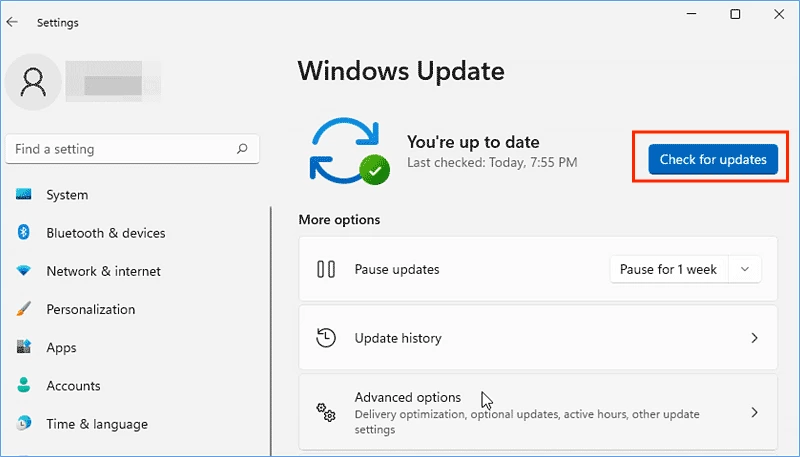Click the Apps icon in sidebar

(23, 347)
